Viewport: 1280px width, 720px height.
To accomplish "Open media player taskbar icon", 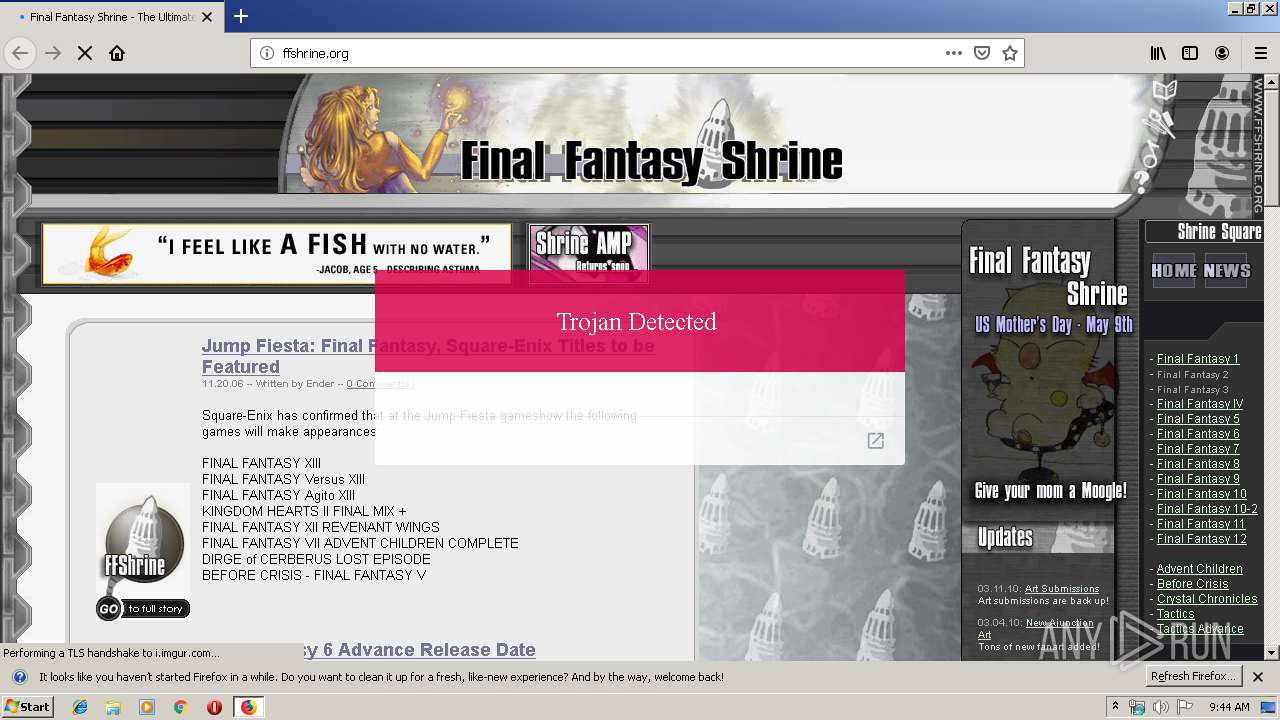I will click(x=147, y=707).
